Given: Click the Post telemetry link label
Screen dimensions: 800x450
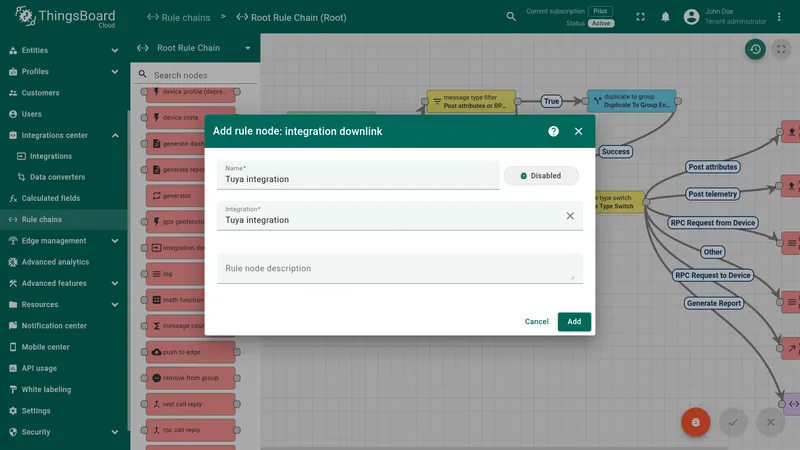Looking at the screenshot, I should coord(713,194).
